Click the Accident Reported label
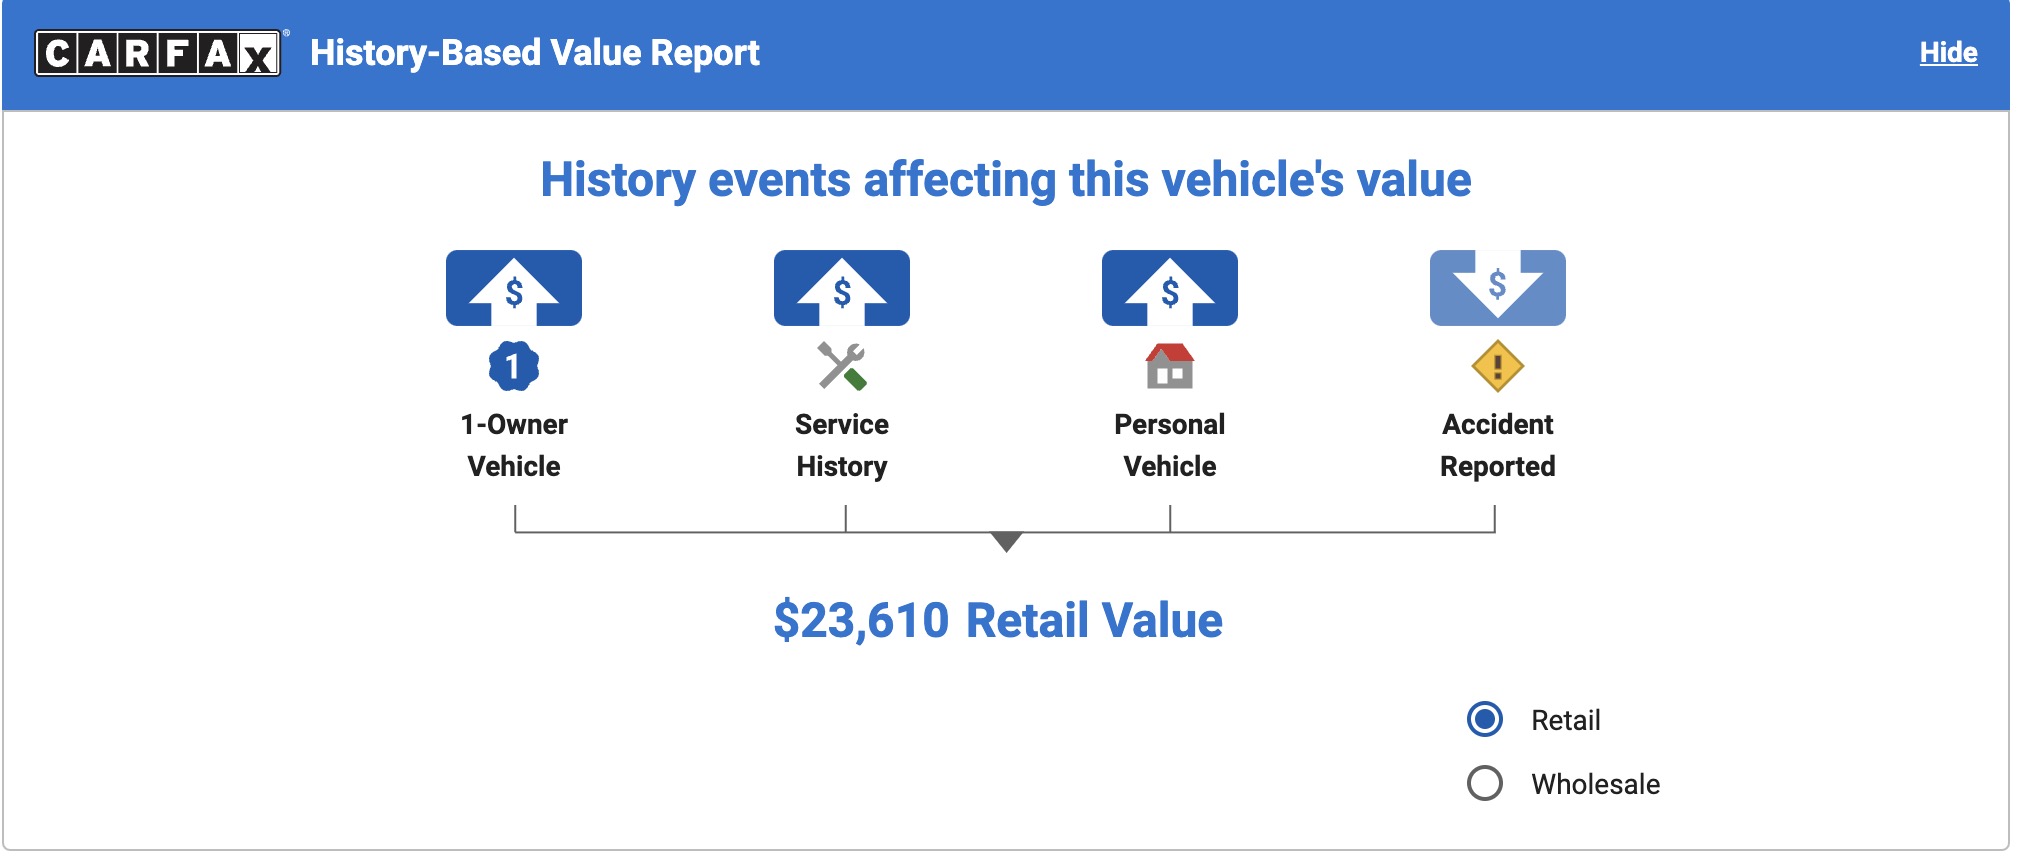 click(1497, 445)
